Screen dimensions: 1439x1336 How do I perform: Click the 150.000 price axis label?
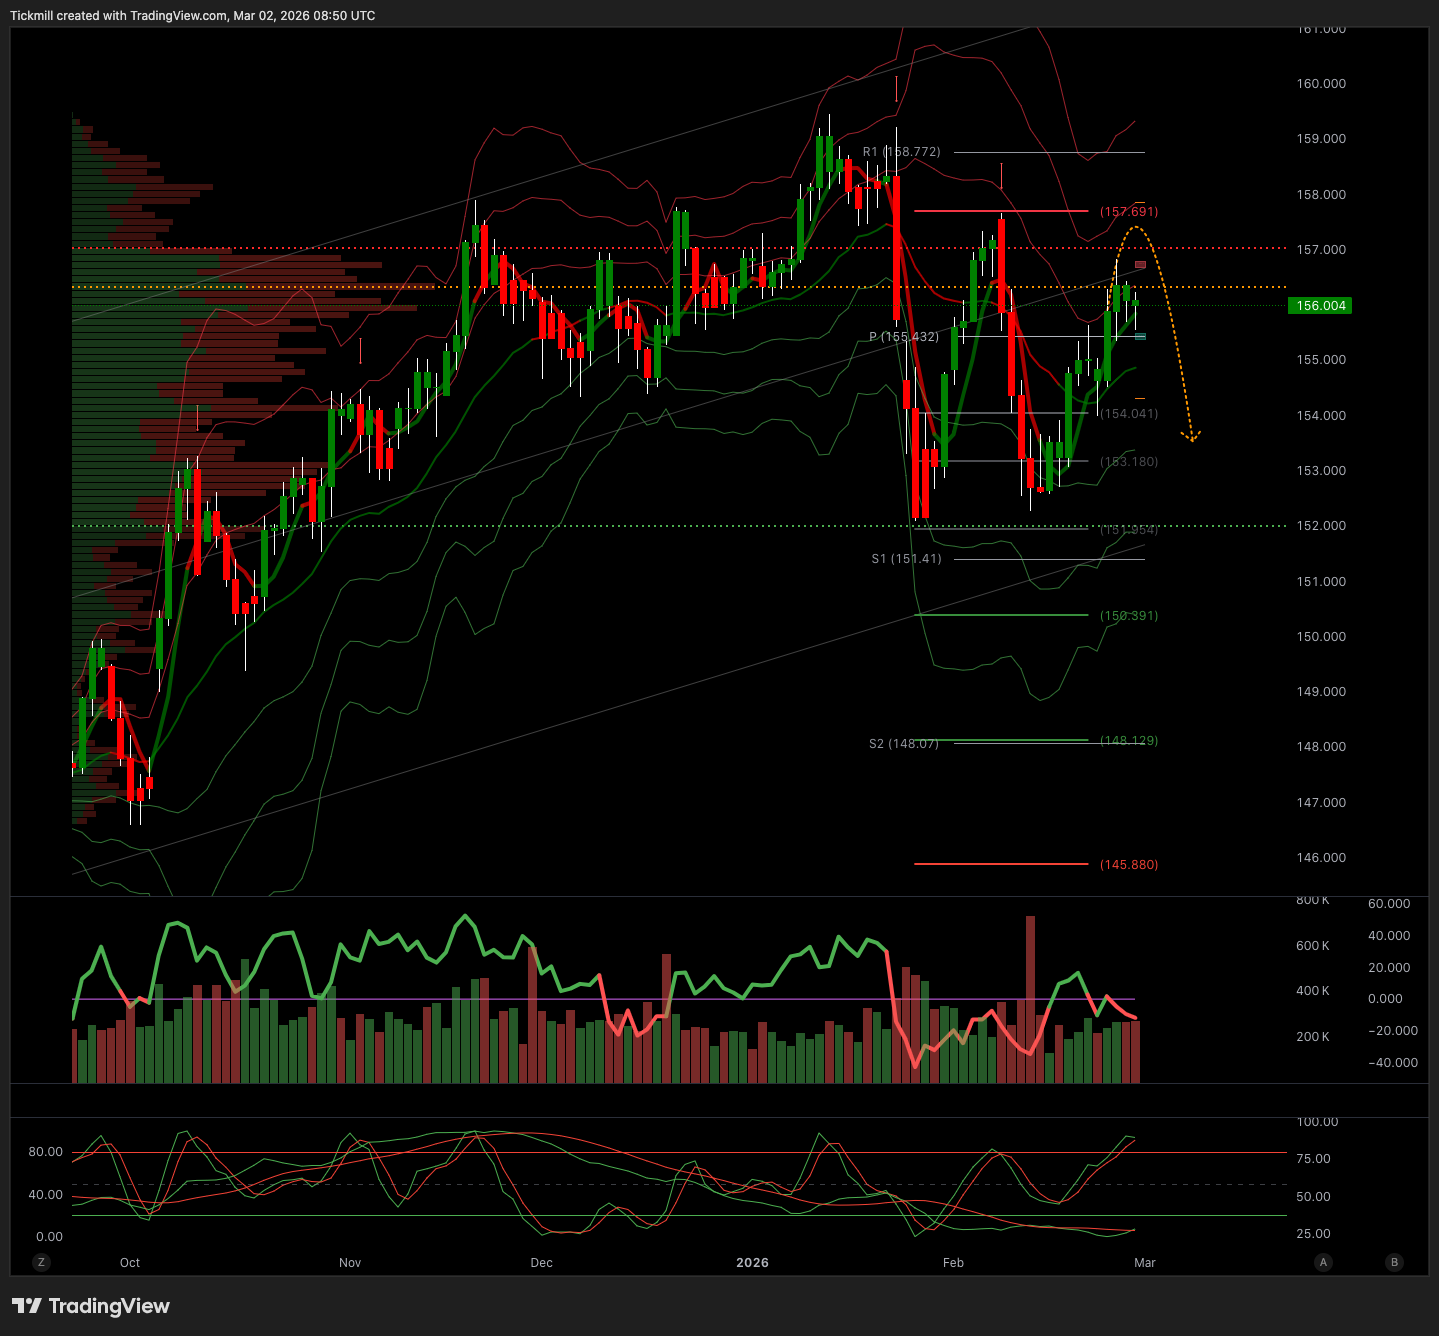[1321, 637]
